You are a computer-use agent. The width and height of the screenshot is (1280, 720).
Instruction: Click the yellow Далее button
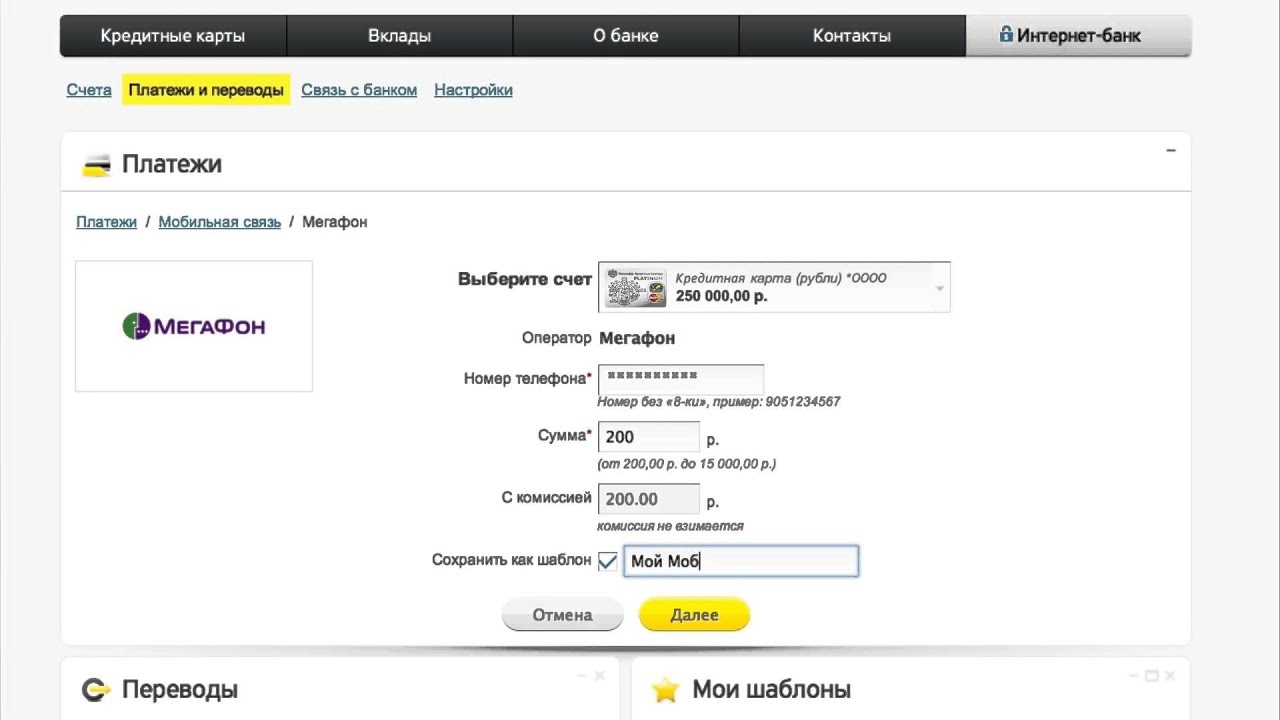(694, 615)
